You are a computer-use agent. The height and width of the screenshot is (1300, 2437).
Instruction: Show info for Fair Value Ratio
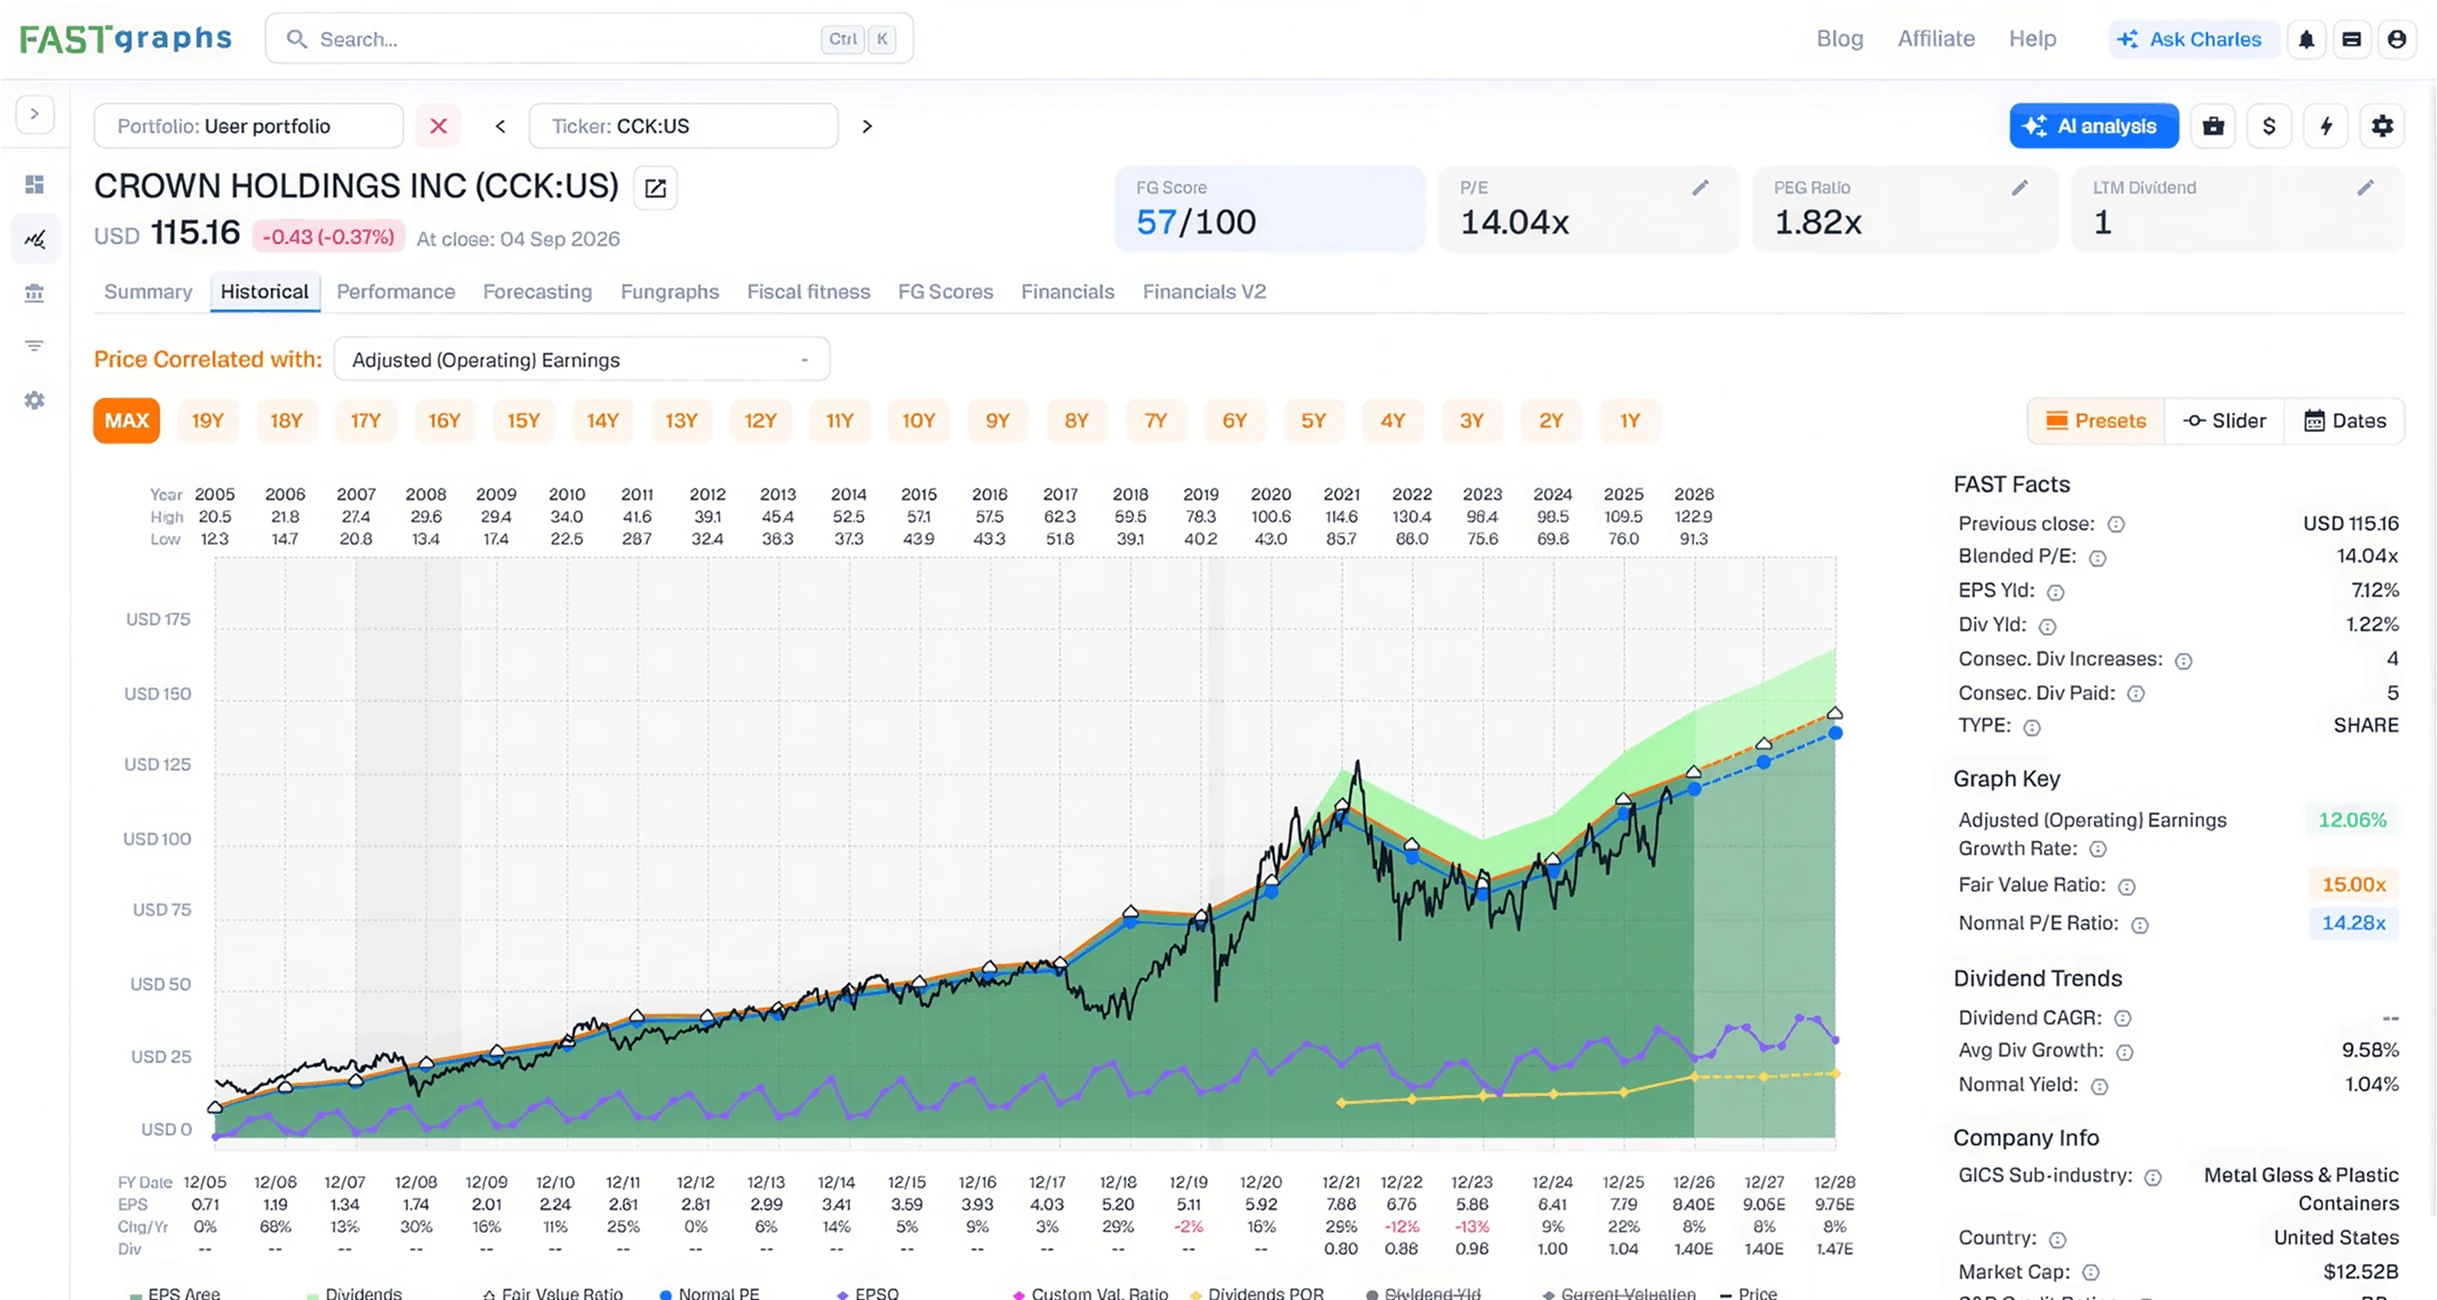point(2126,887)
